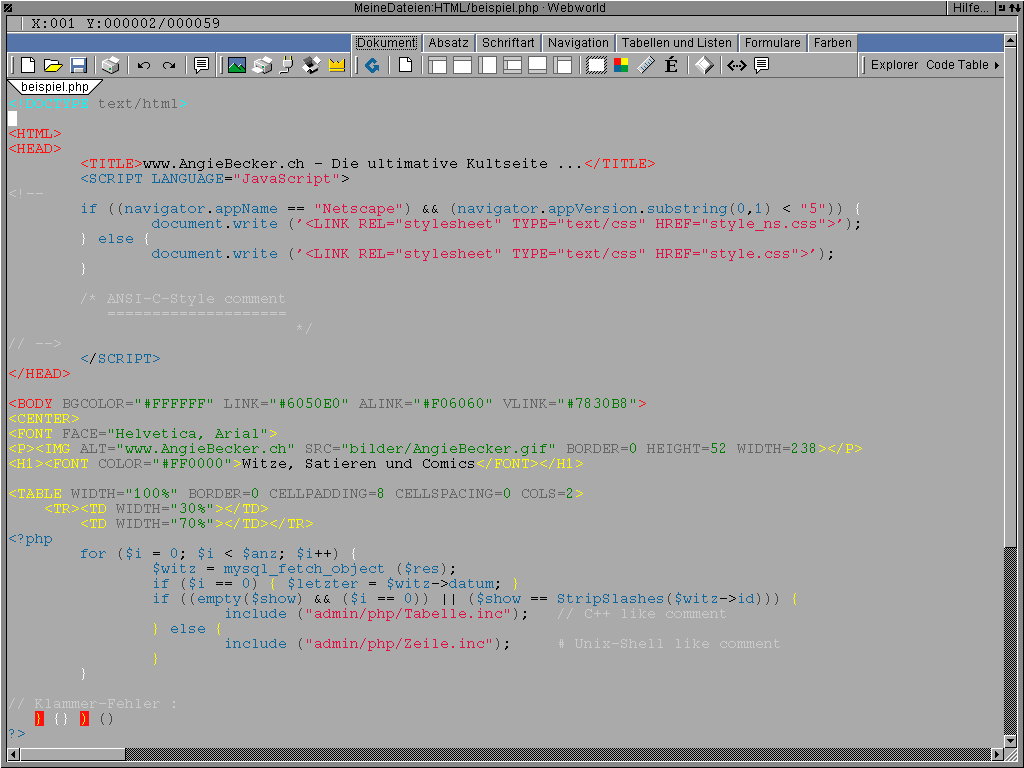Viewport: 1024px width, 768px height.
Task: Click the open box package icon
Action: 312,65
